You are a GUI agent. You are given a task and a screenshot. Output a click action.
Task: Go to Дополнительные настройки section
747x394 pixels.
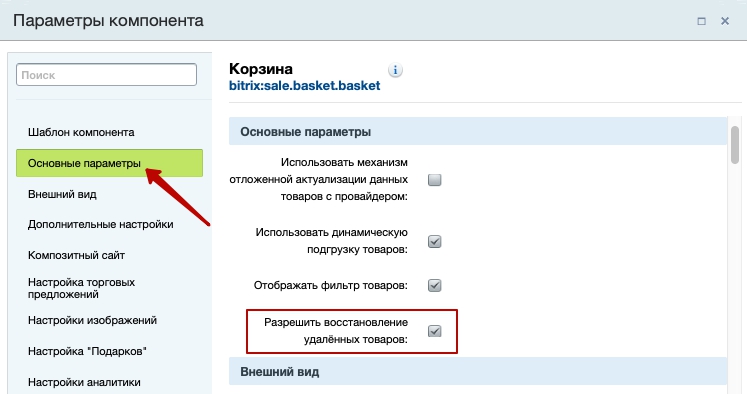click(101, 224)
